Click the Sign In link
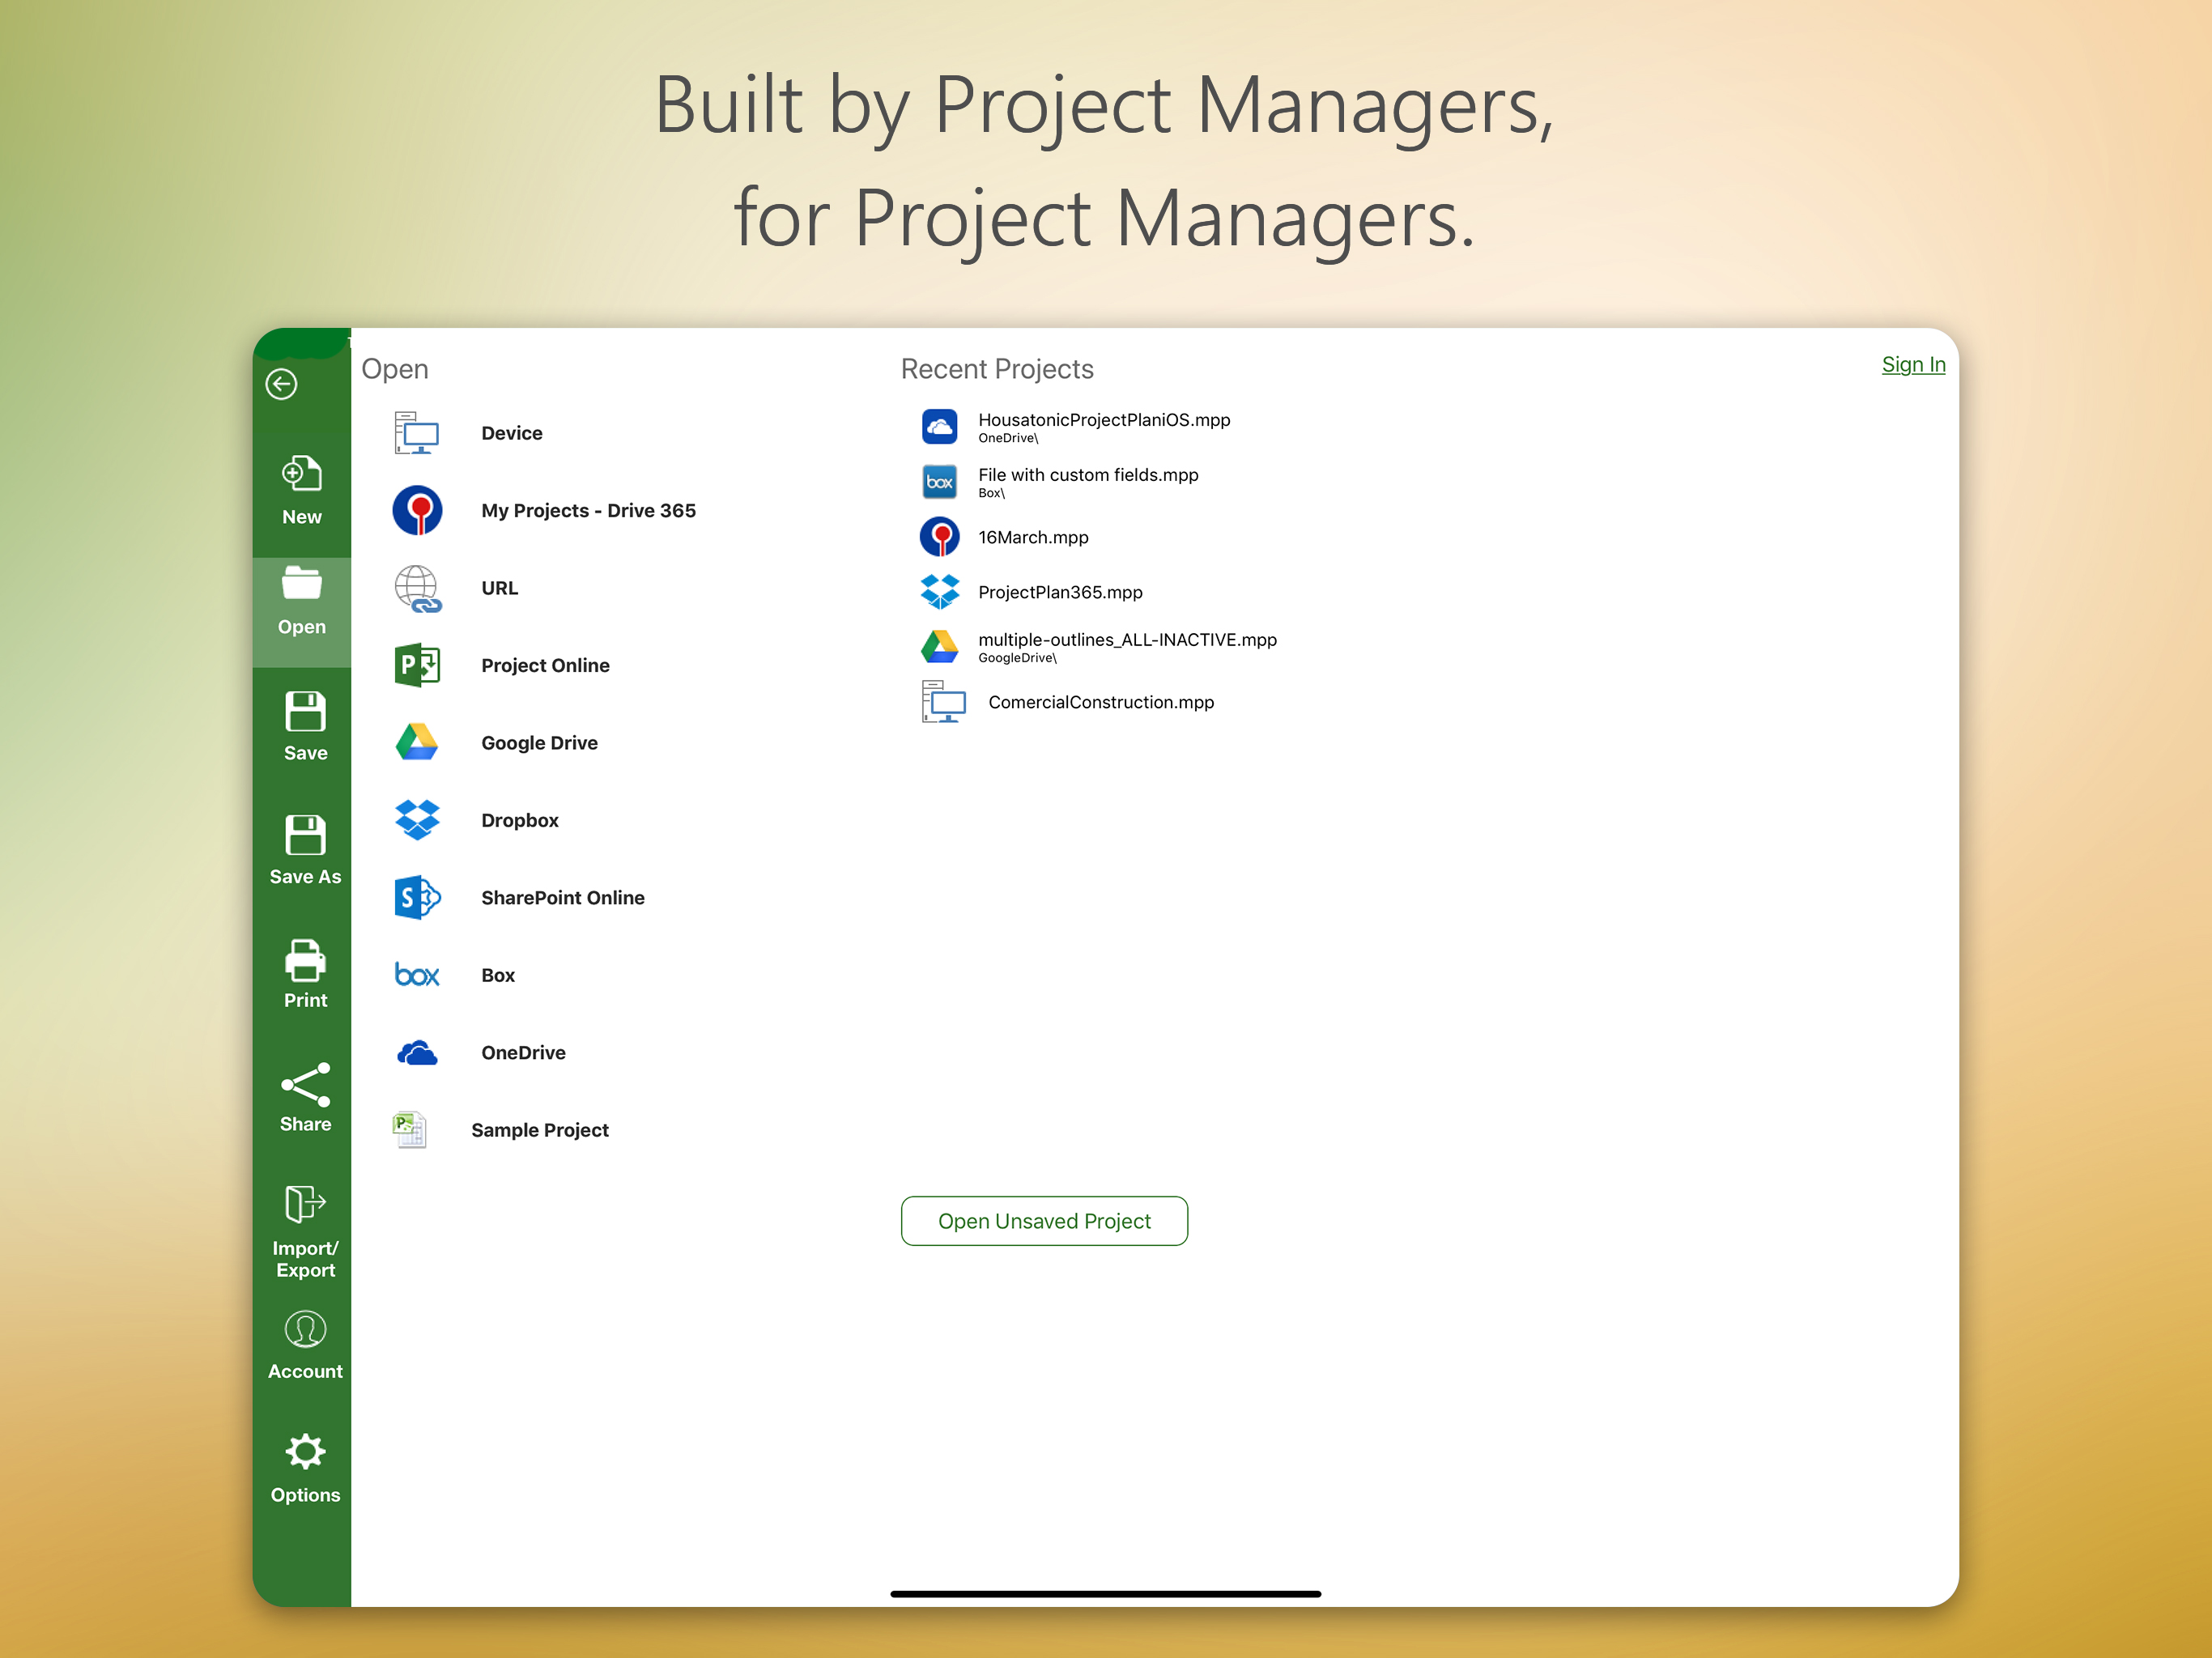 tap(1912, 364)
